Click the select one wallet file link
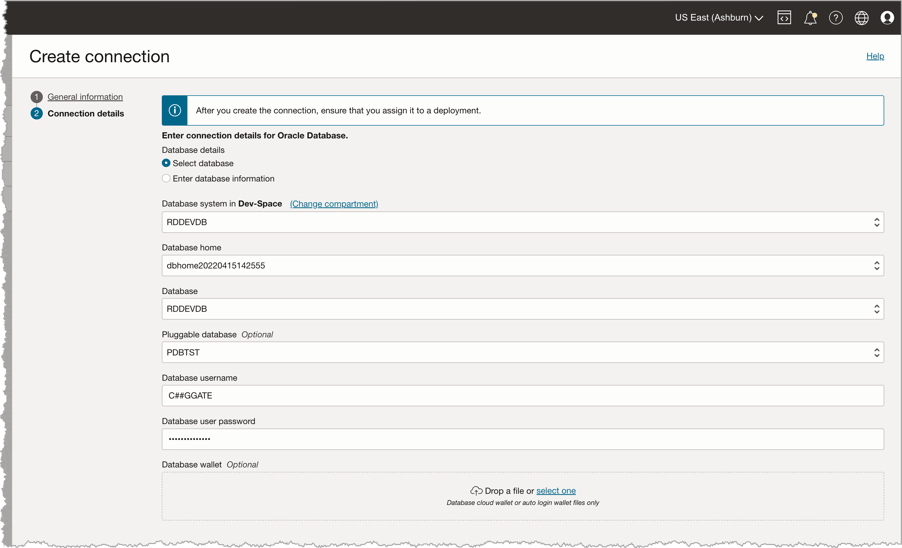The height and width of the screenshot is (548, 902). tap(556, 491)
